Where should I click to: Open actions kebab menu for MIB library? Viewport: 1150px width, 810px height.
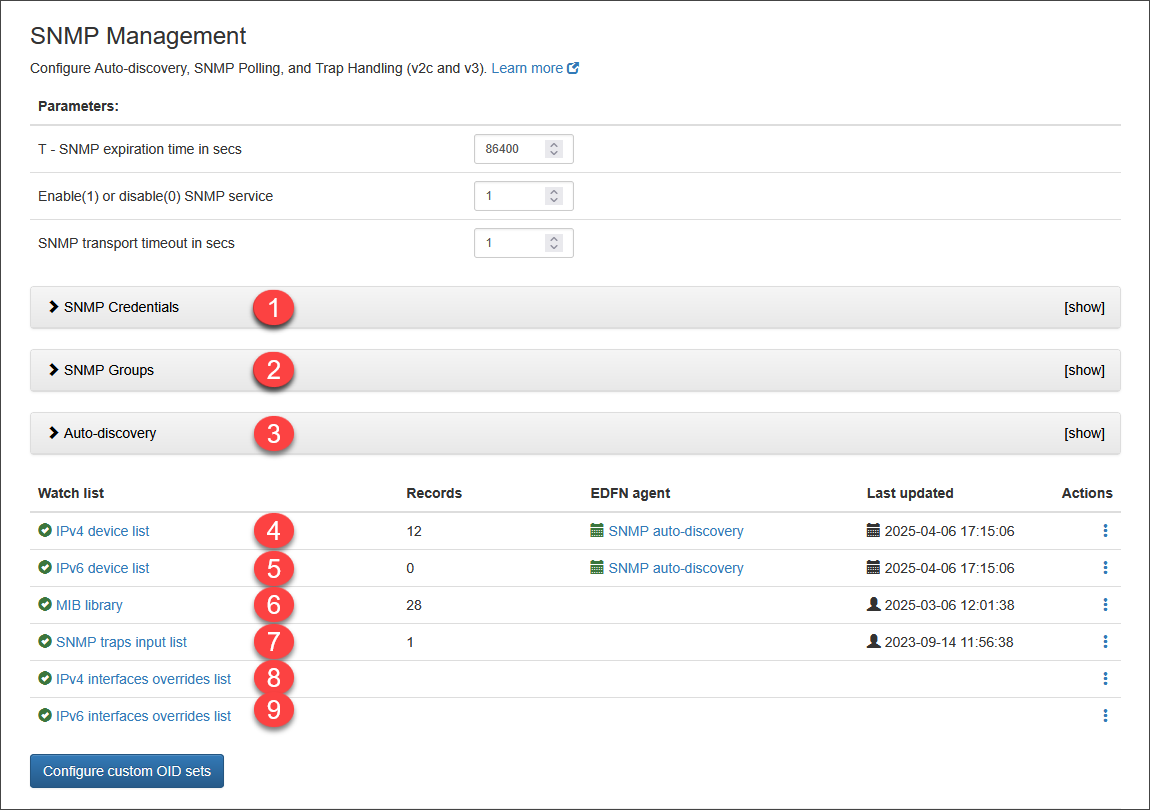(x=1105, y=605)
